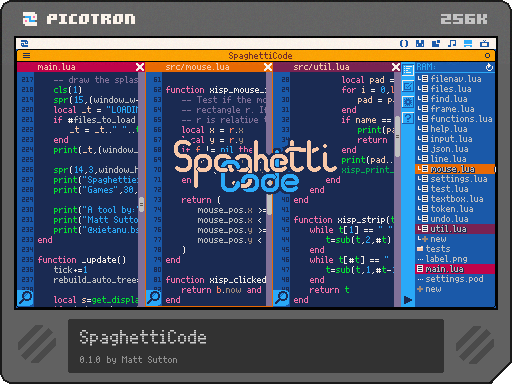Open the code editor workspace parentheses icon

coord(404,43)
